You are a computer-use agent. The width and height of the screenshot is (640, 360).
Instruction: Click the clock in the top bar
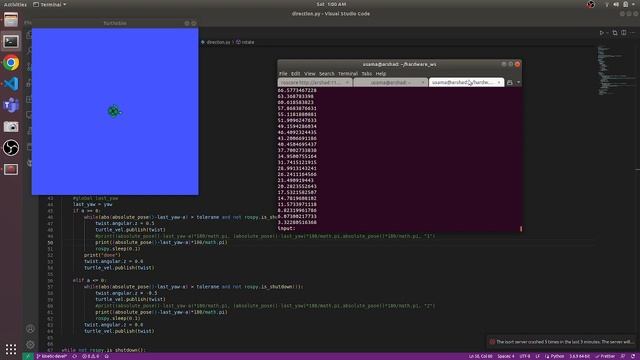pos(331,4)
